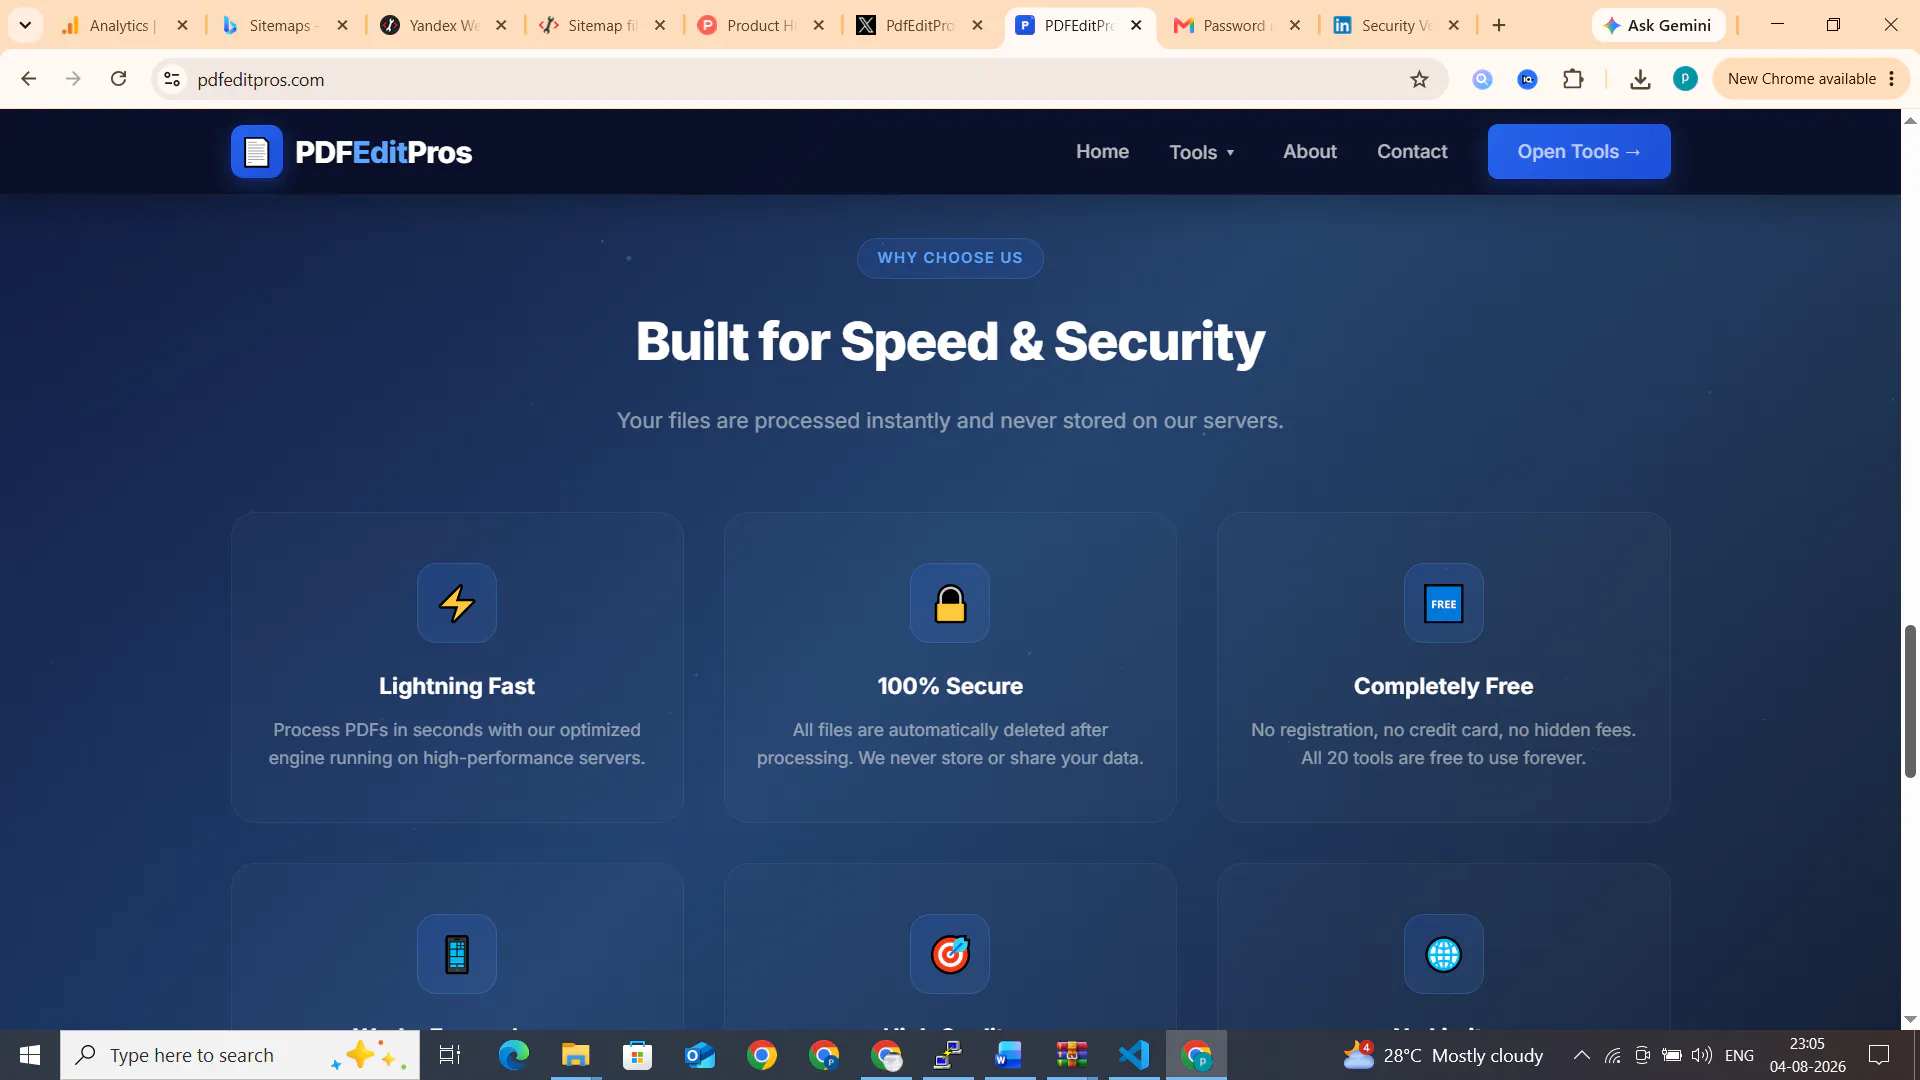Click the '100% Secure' card title
The image size is (1920, 1080).
point(950,686)
